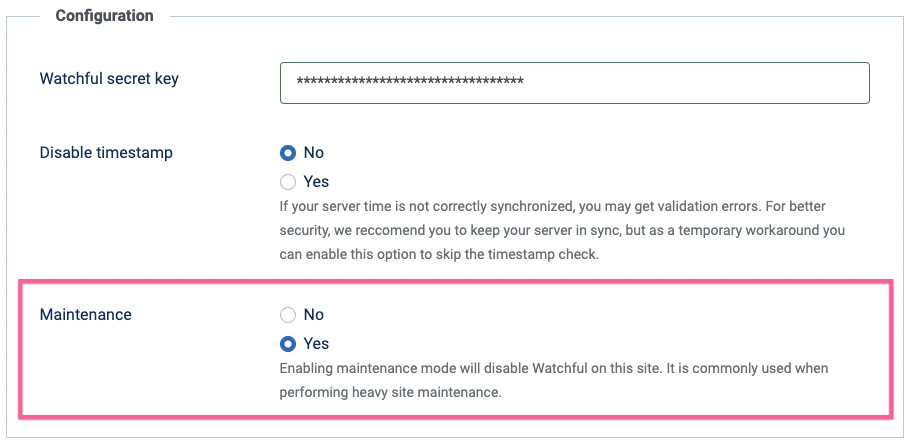The height and width of the screenshot is (444, 909).
Task: Select the Yes radio for Disable timestamp
Action: click(x=288, y=182)
